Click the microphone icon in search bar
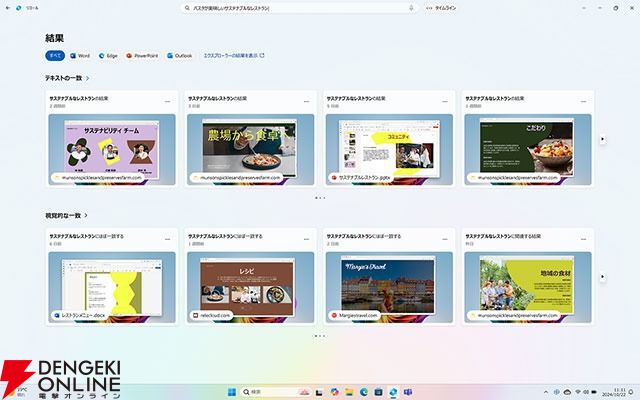Screen dimensions: 640x400 coord(412,8)
